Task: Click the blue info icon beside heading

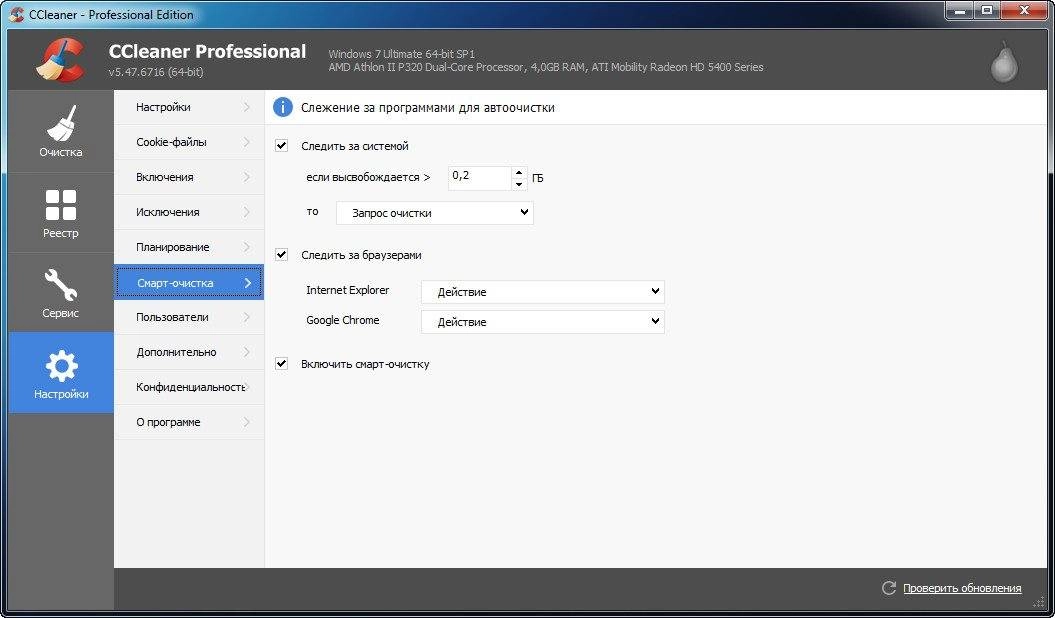Action: (283, 107)
